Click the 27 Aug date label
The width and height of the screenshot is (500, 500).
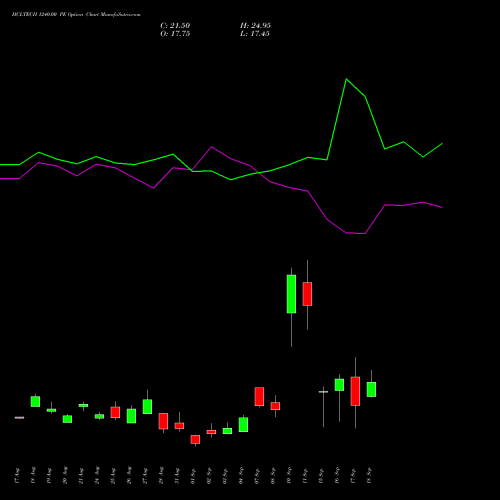click(145, 476)
